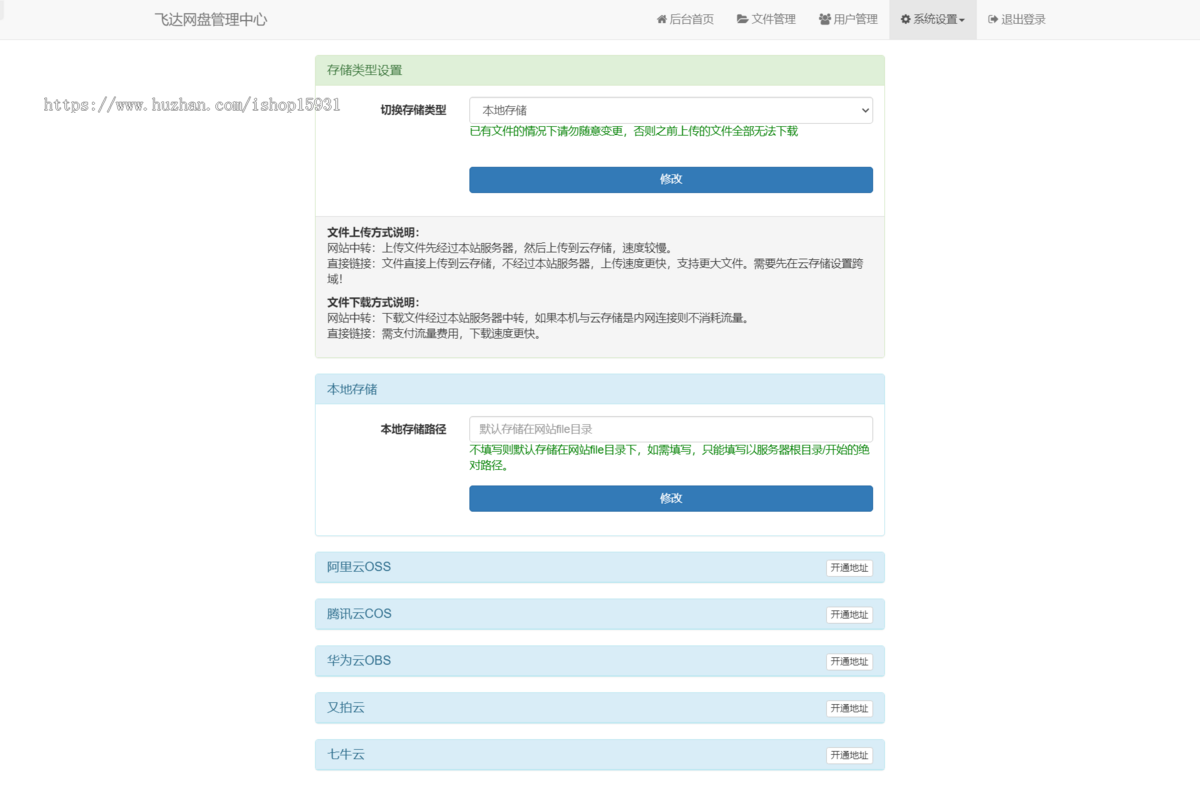The width and height of the screenshot is (1200, 786).
Task: Click 修改 button under 本地存储路径
Action: [670, 498]
